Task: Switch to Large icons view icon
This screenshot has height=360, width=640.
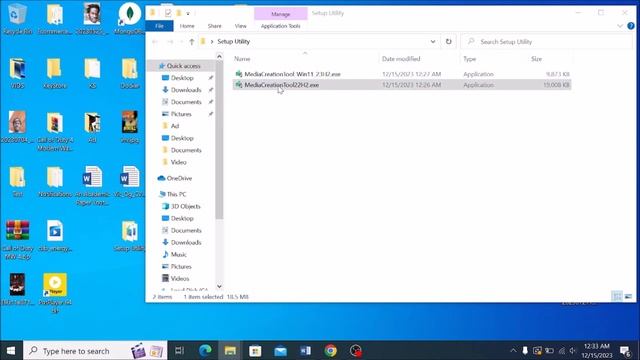Action: point(628,296)
